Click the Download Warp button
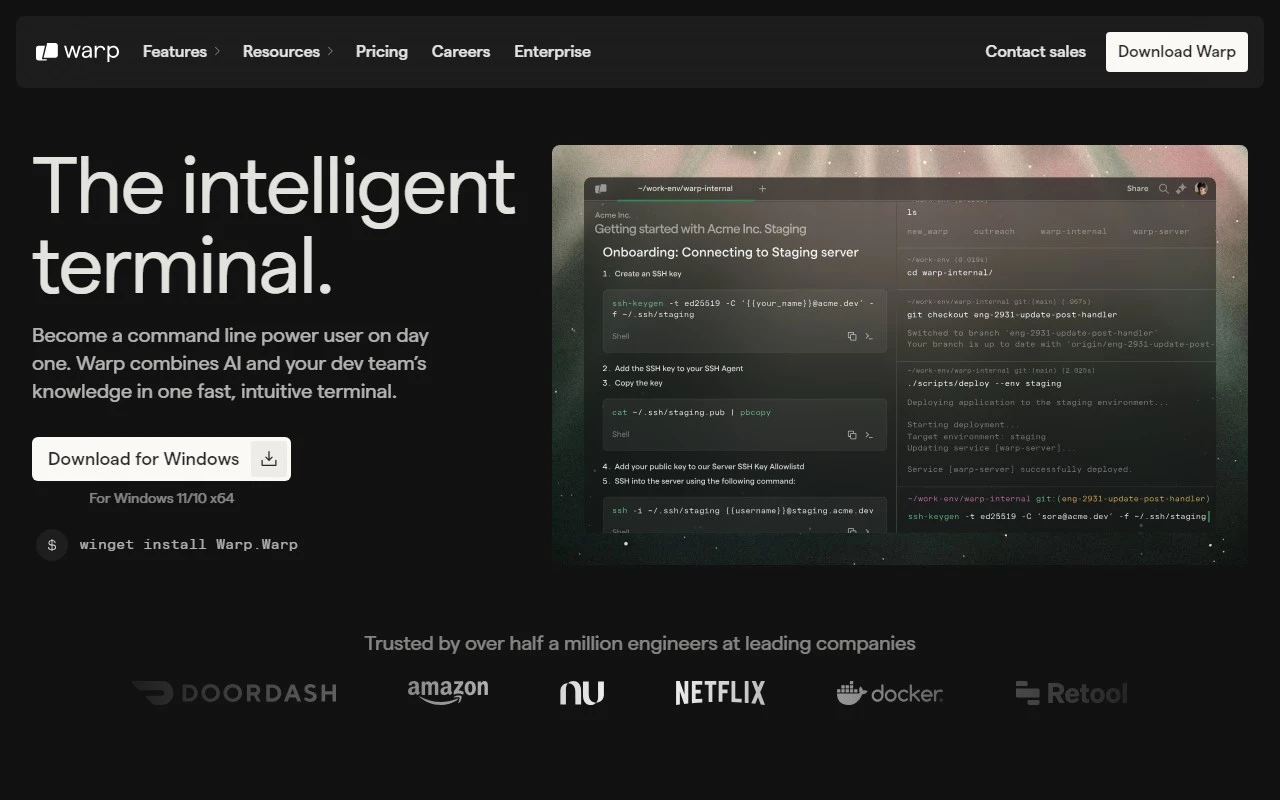Image resolution: width=1280 pixels, height=800 pixels. (x=1177, y=52)
